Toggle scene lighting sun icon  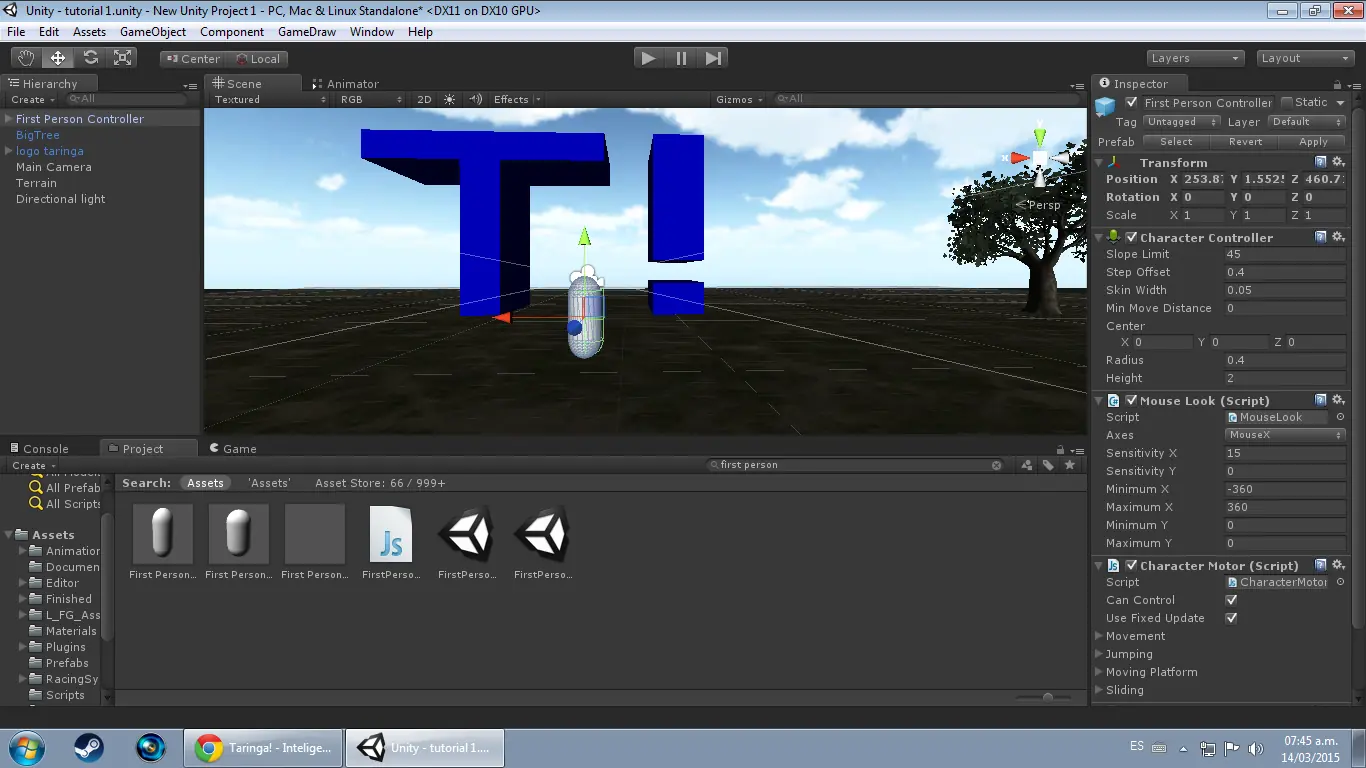tap(449, 99)
